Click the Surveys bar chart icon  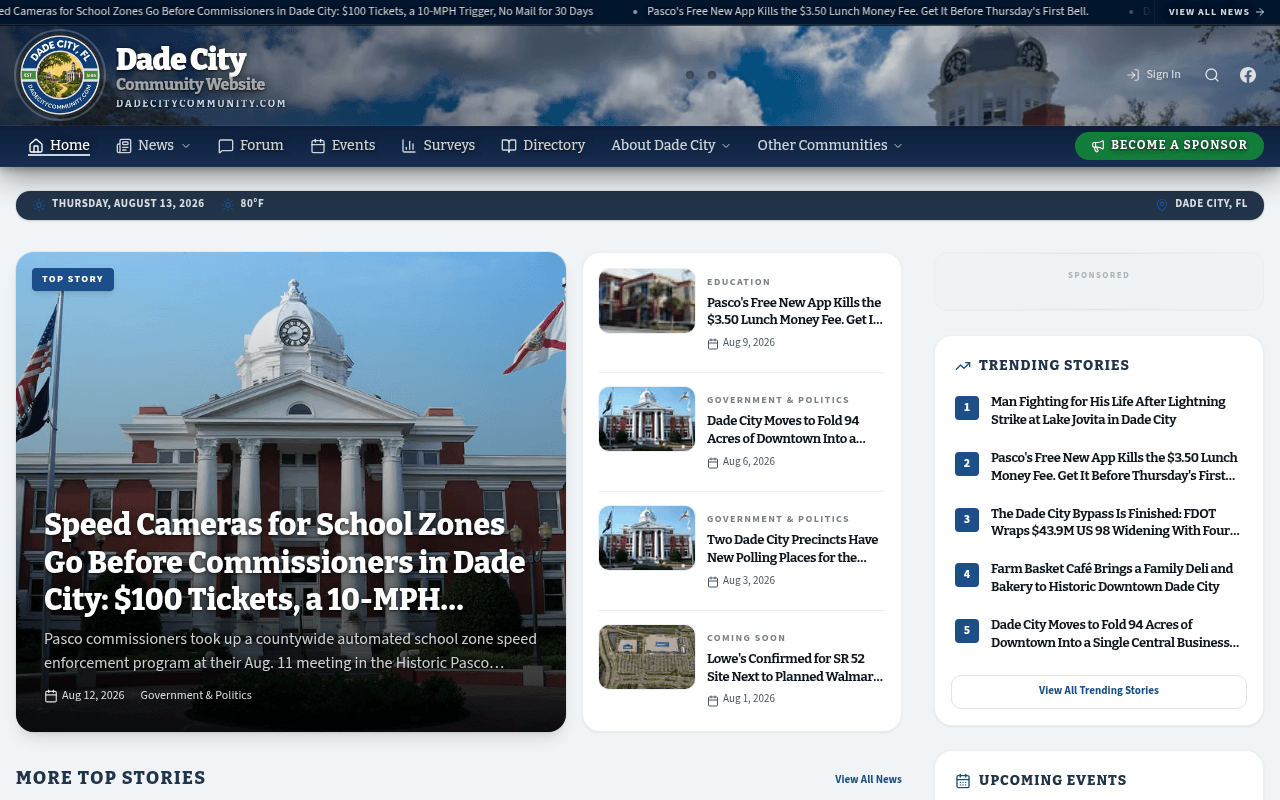point(409,146)
